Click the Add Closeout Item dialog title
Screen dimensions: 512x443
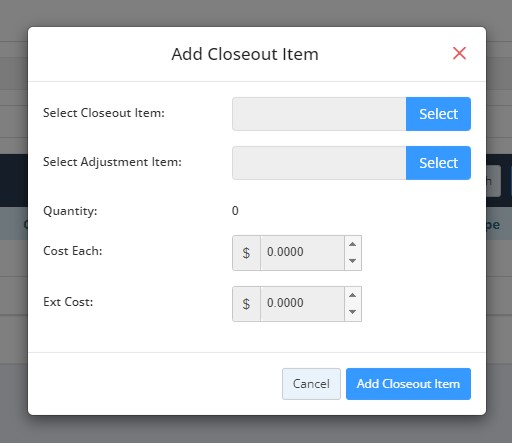(x=245, y=54)
